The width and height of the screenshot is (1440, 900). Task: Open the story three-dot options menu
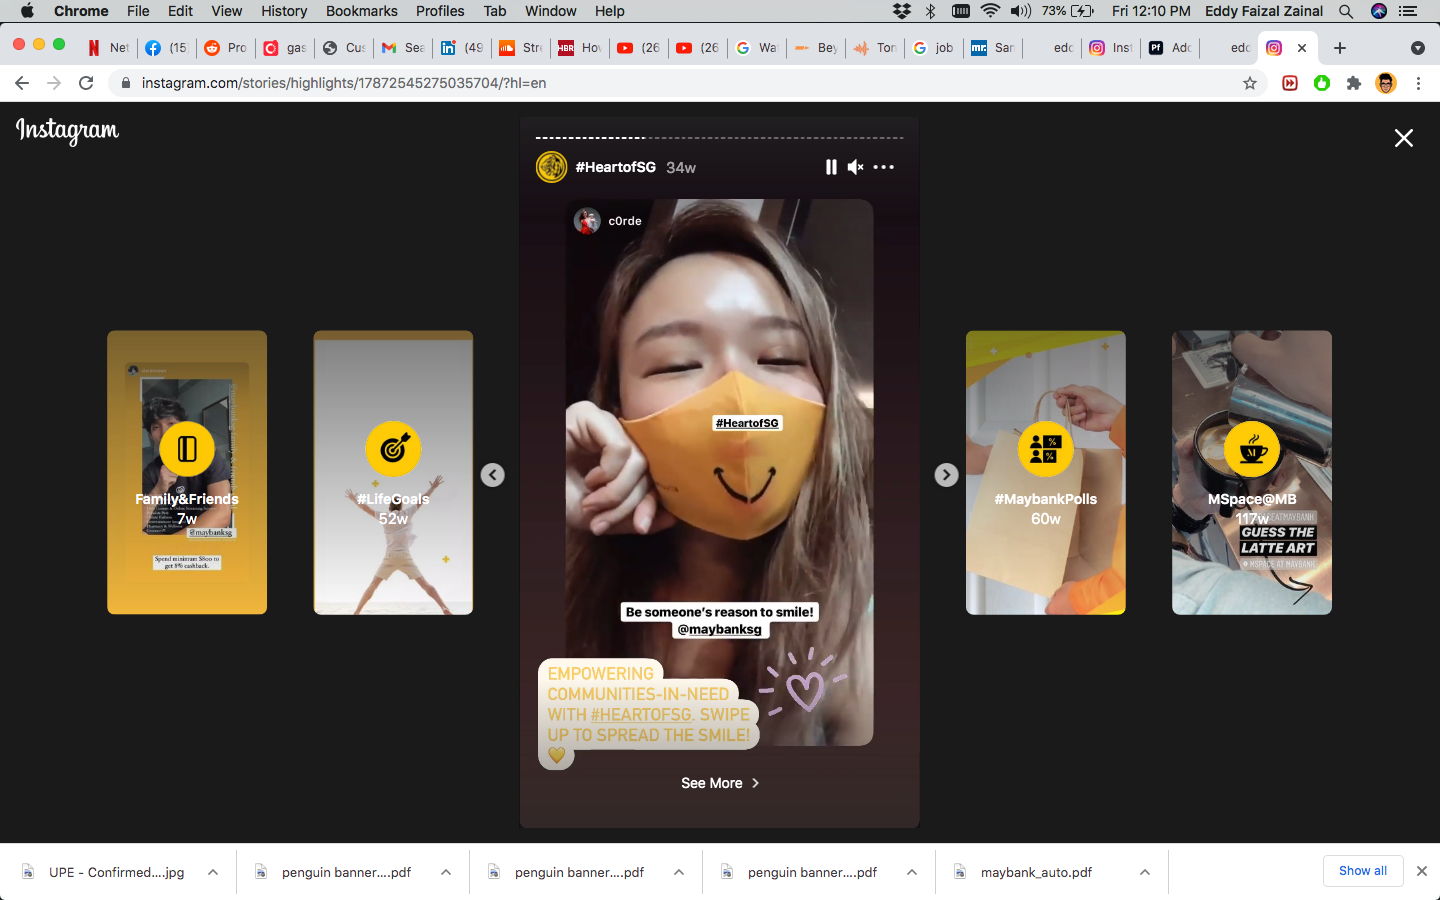884,167
